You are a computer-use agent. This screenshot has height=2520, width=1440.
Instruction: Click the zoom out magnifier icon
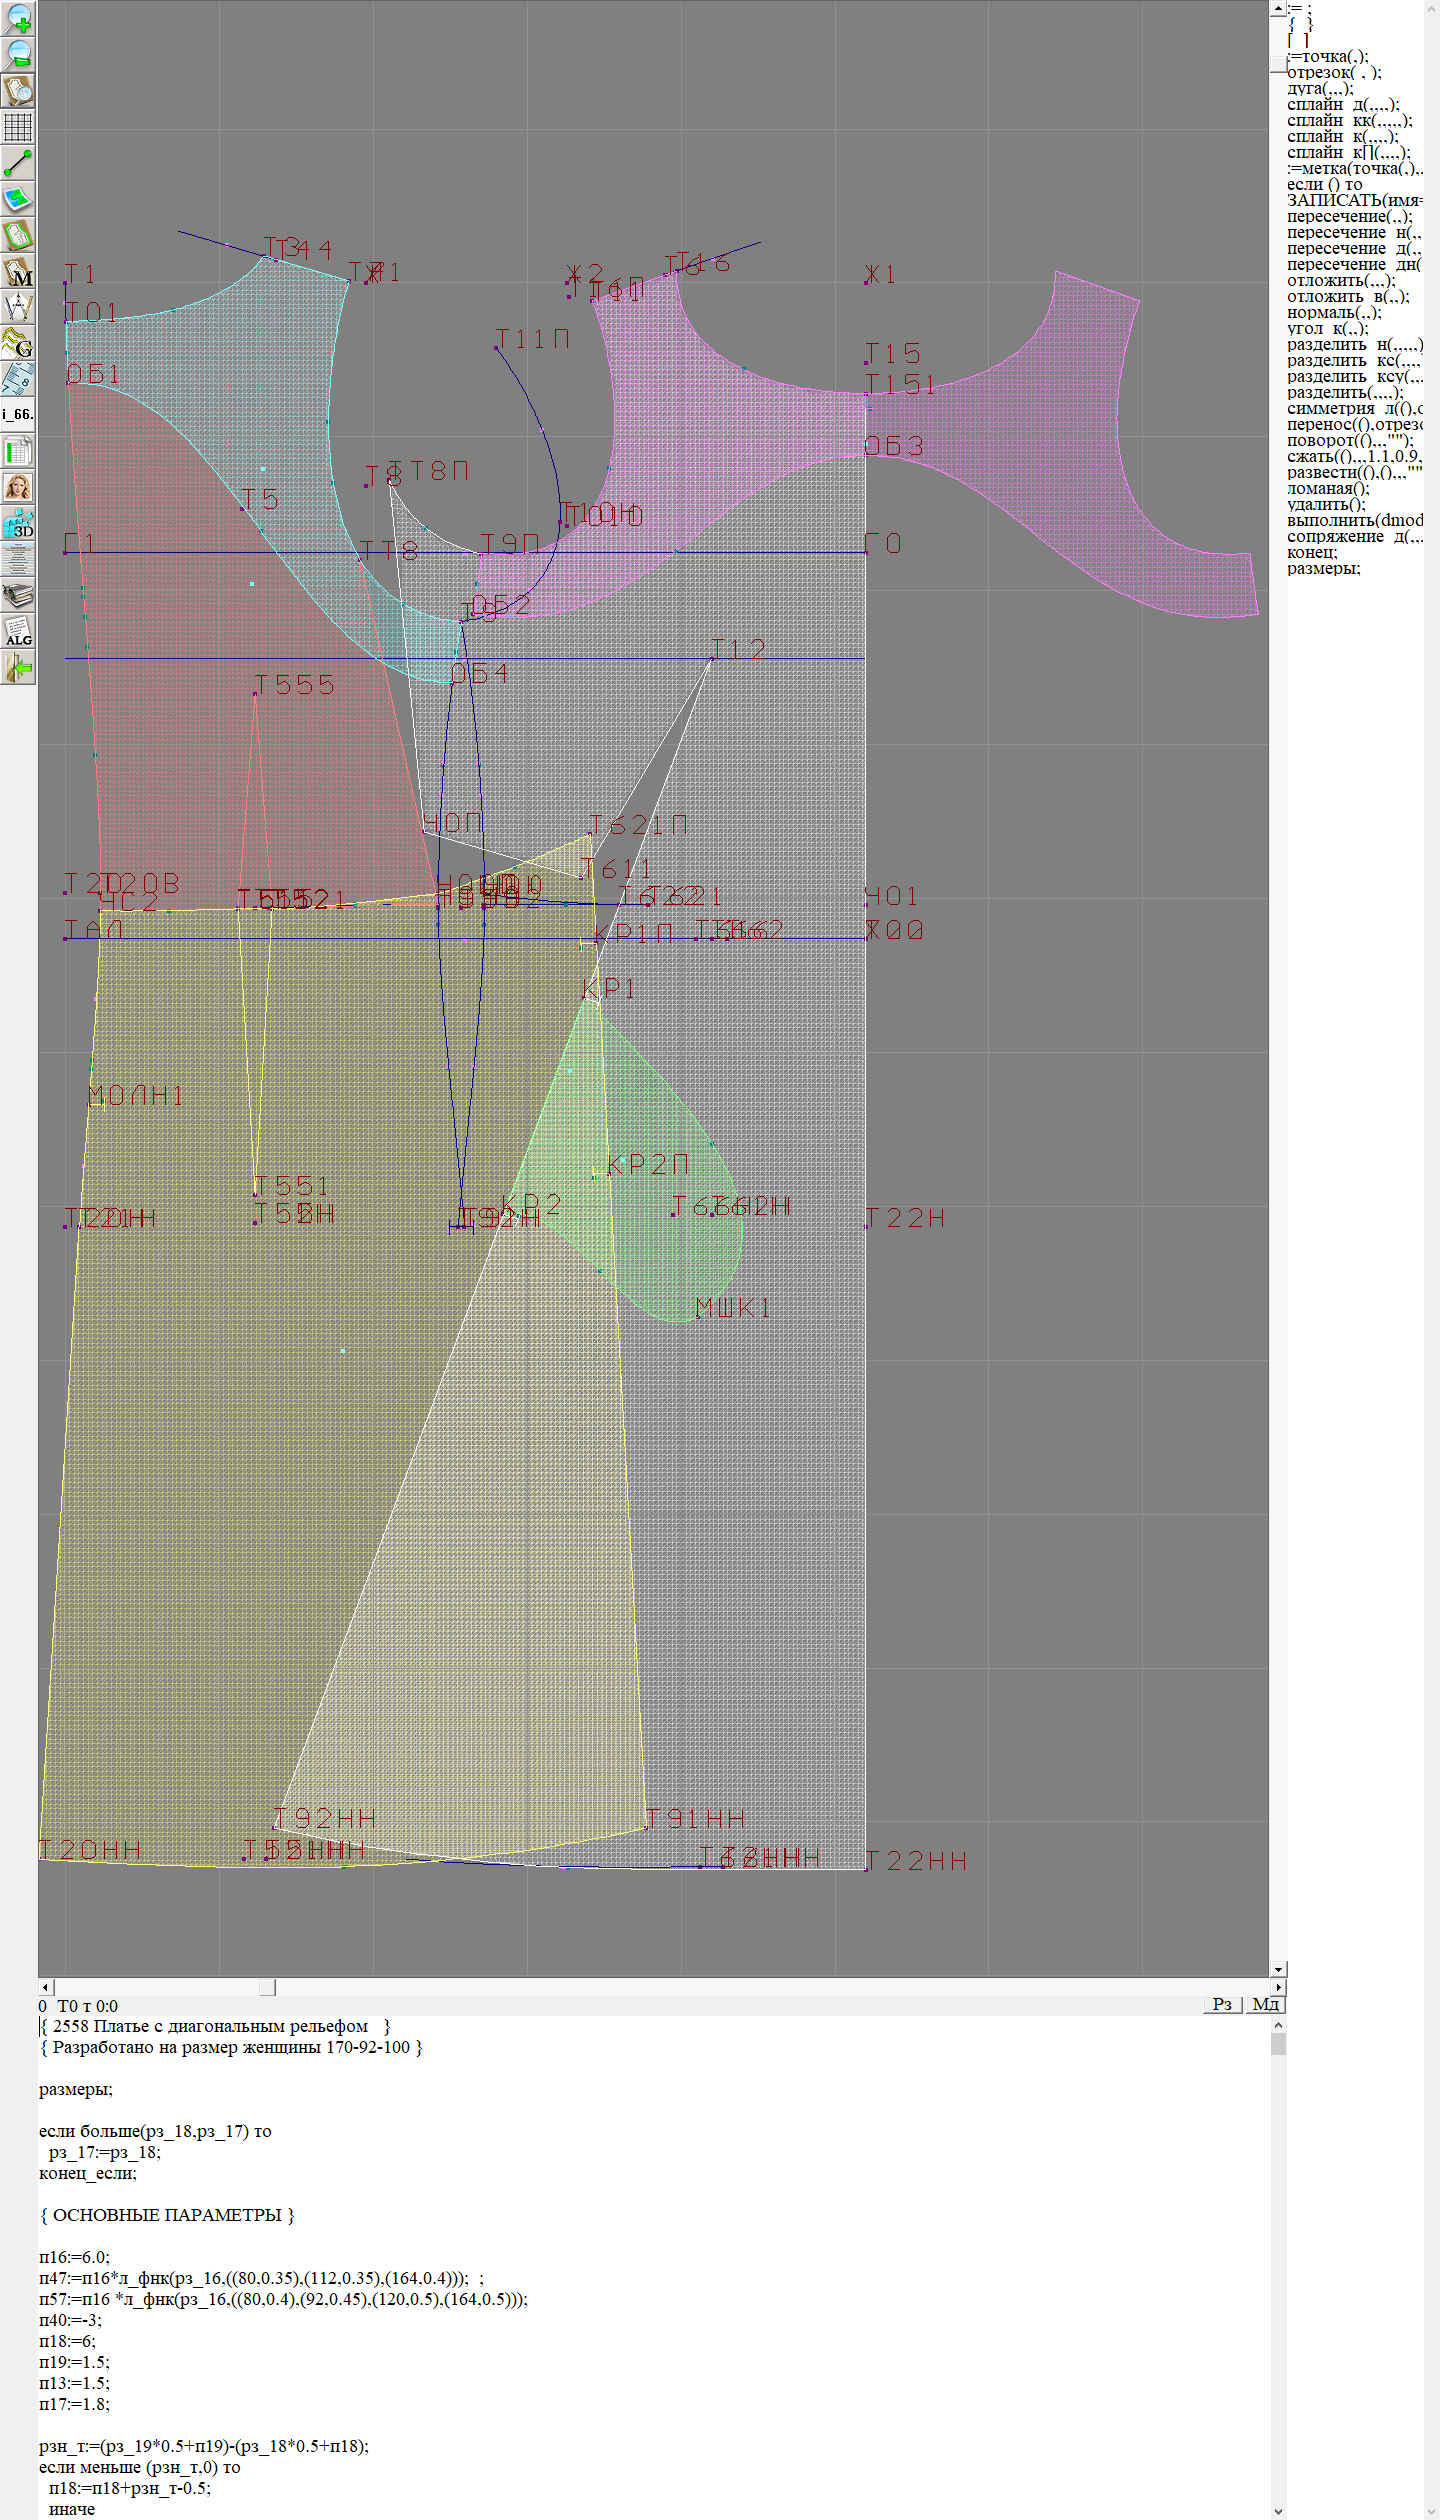tap(18, 54)
